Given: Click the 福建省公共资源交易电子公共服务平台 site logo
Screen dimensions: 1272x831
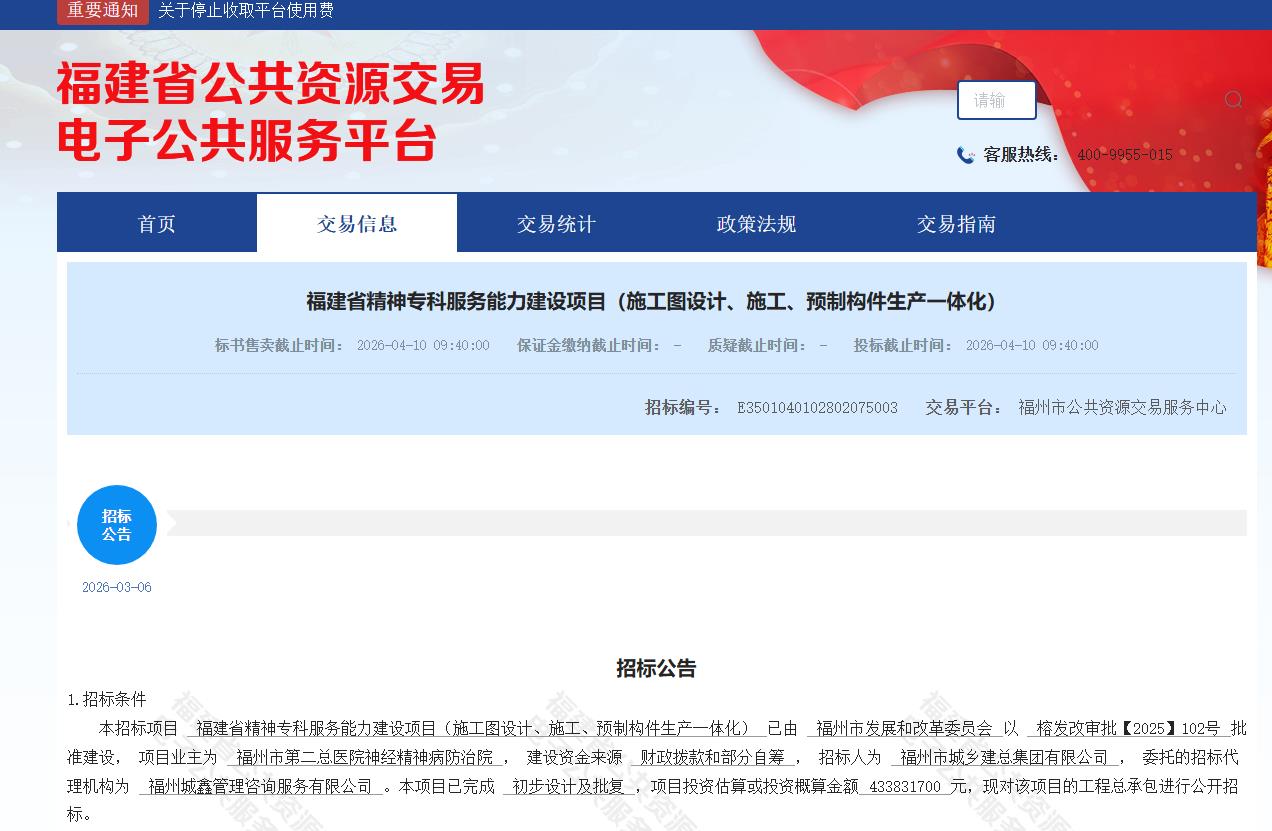Looking at the screenshot, I should click(270, 112).
